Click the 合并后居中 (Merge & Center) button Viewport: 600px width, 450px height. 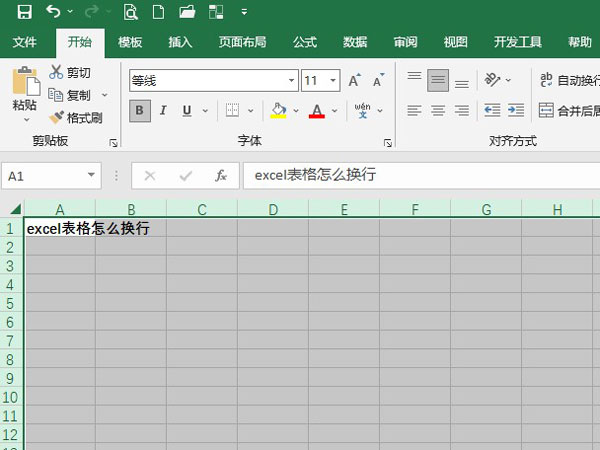pos(568,110)
